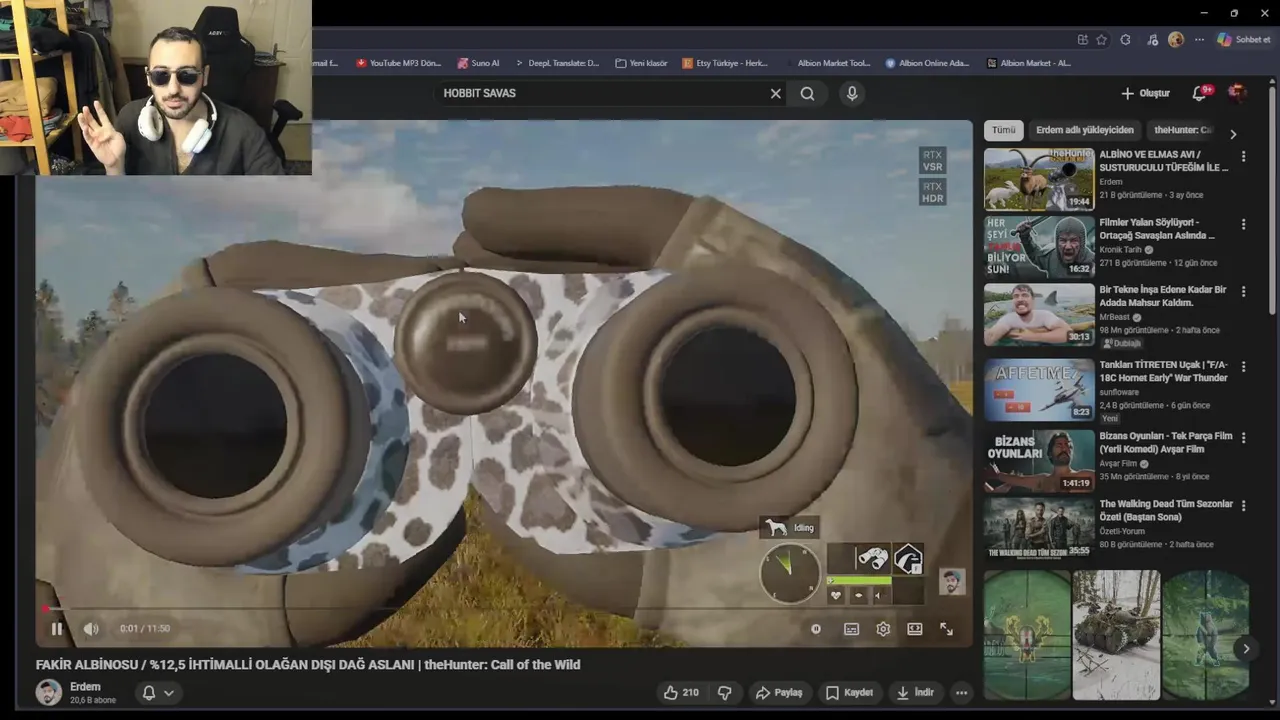Toggle the autoplay switch in player controls

coord(816,629)
